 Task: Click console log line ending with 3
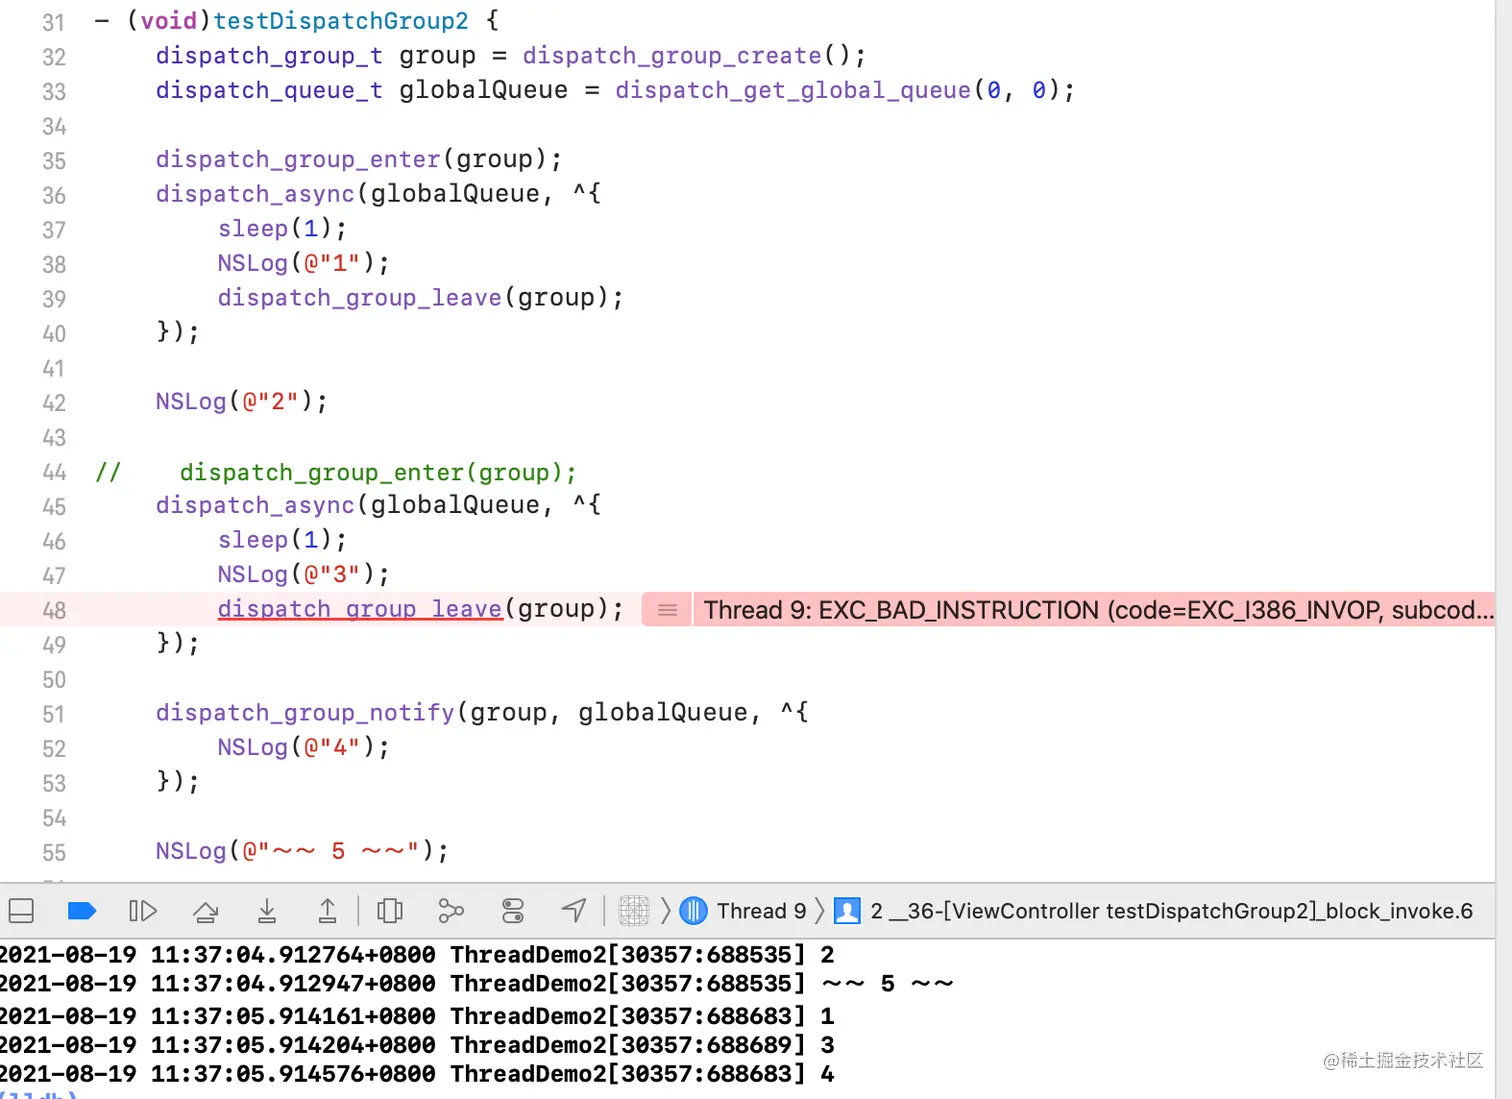[x=417, y=1045]
